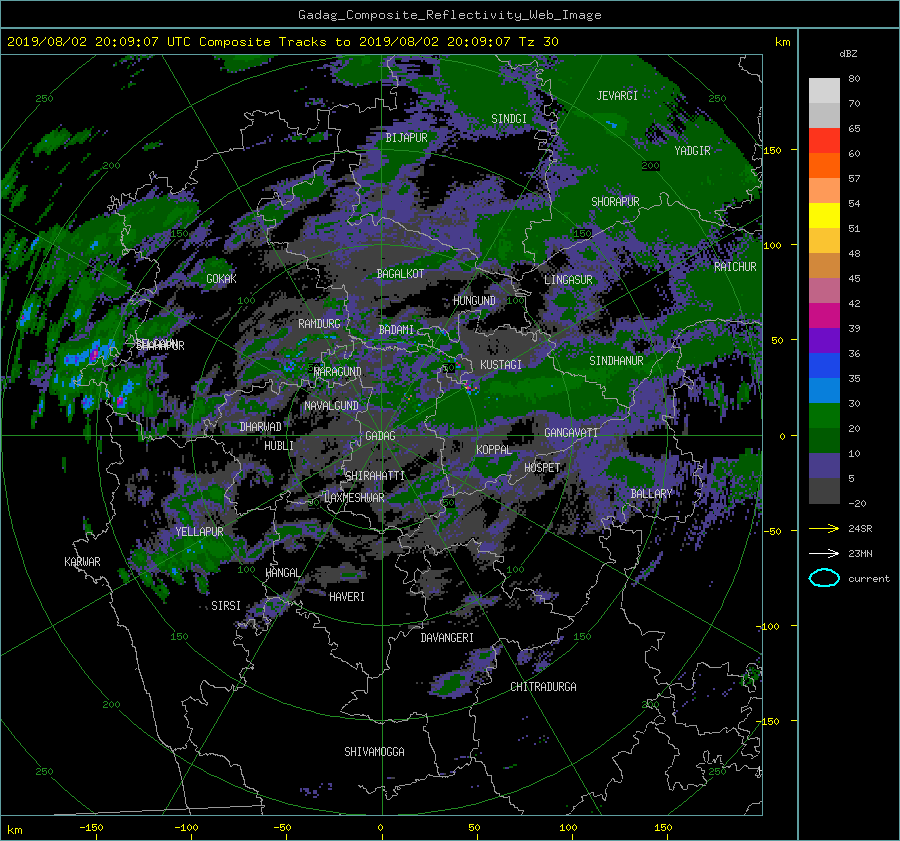The width and height of the screenshot is (900, 841).
Task: Click the YADGIR city label
Action: 692,151
